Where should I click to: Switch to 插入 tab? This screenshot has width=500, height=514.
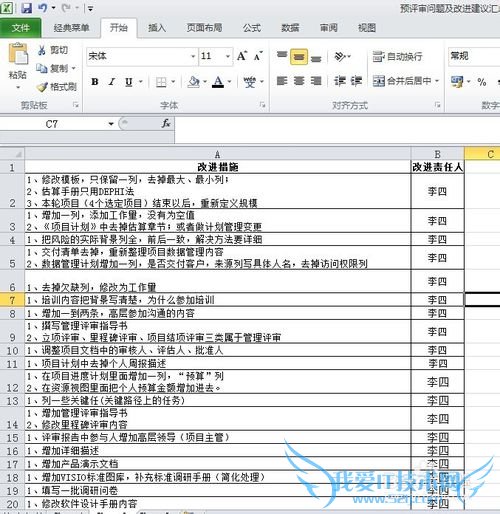tap(157, 28)
